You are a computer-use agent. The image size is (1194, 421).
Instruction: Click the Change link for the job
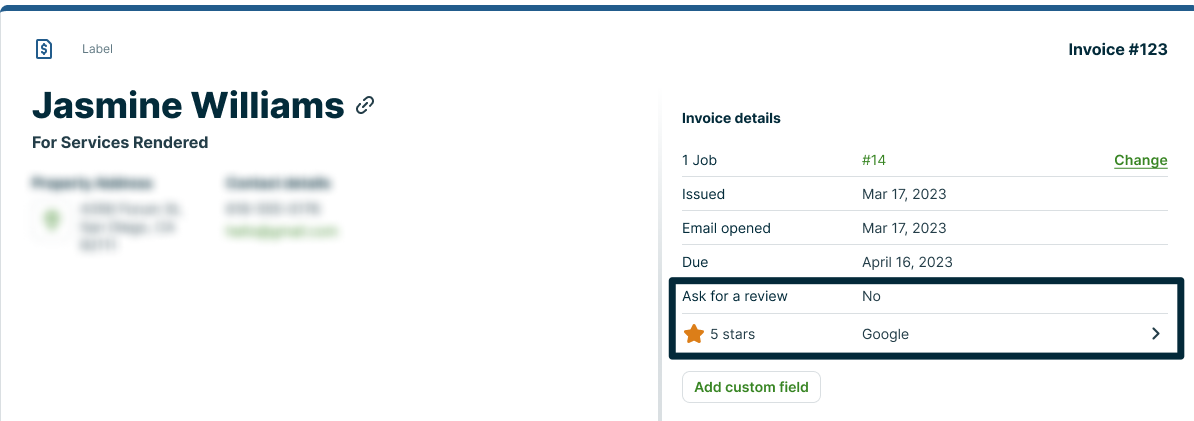tap(1140, 160)
